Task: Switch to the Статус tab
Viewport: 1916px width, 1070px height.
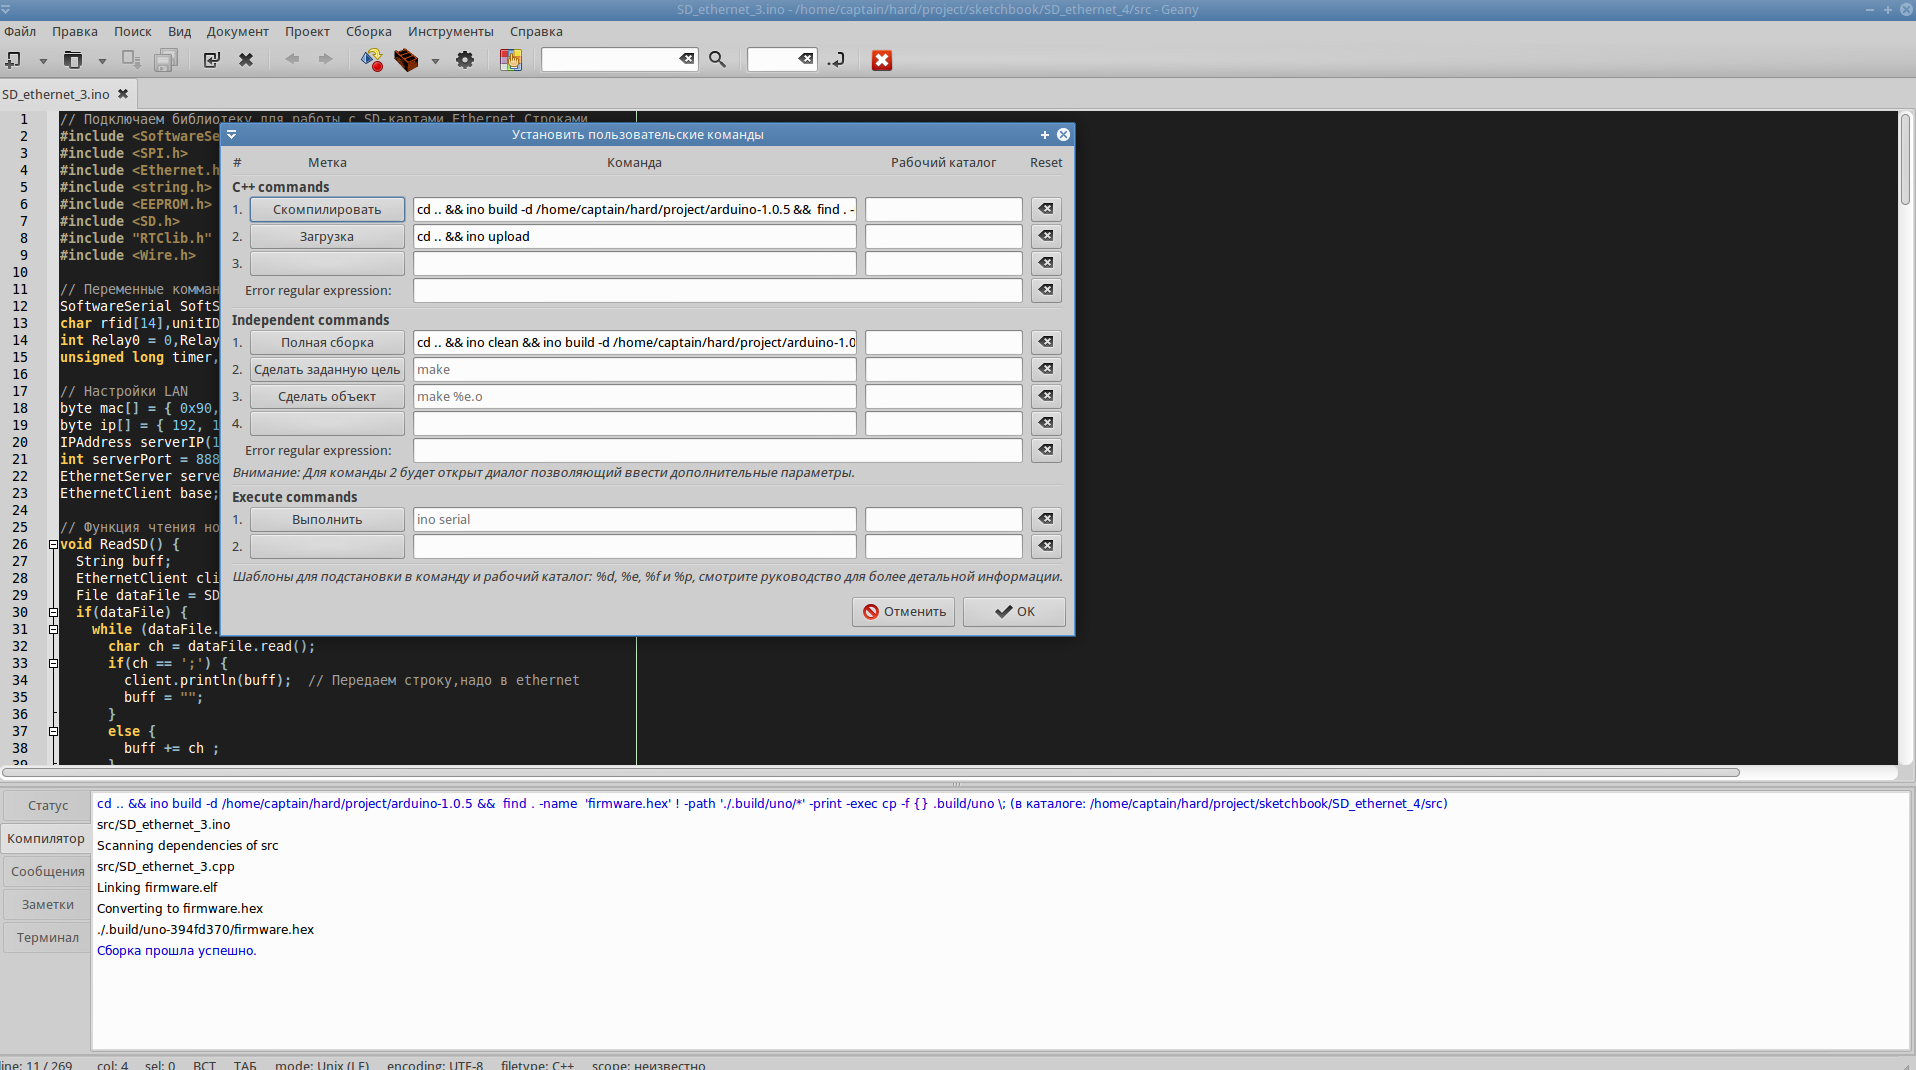Action: coord(47,805)
